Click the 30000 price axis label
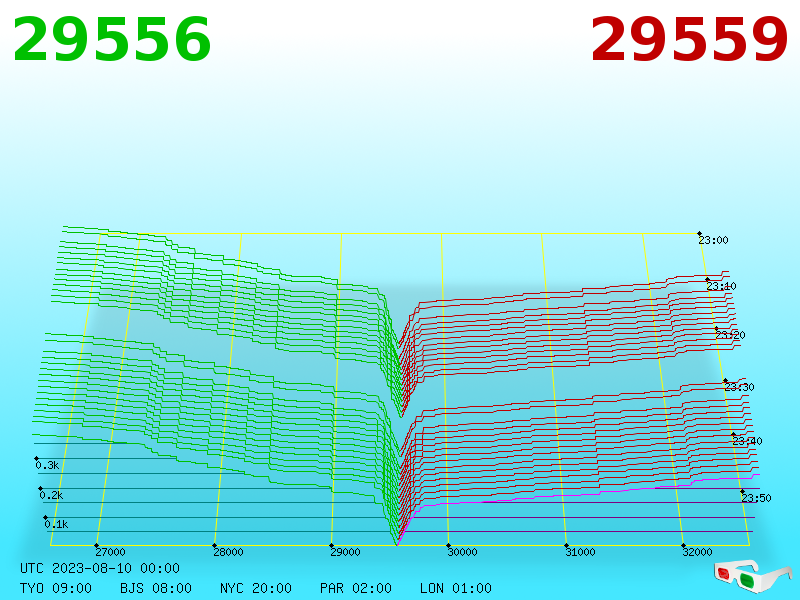The height and width of the screenshot is (600, 800). point(462,552)
